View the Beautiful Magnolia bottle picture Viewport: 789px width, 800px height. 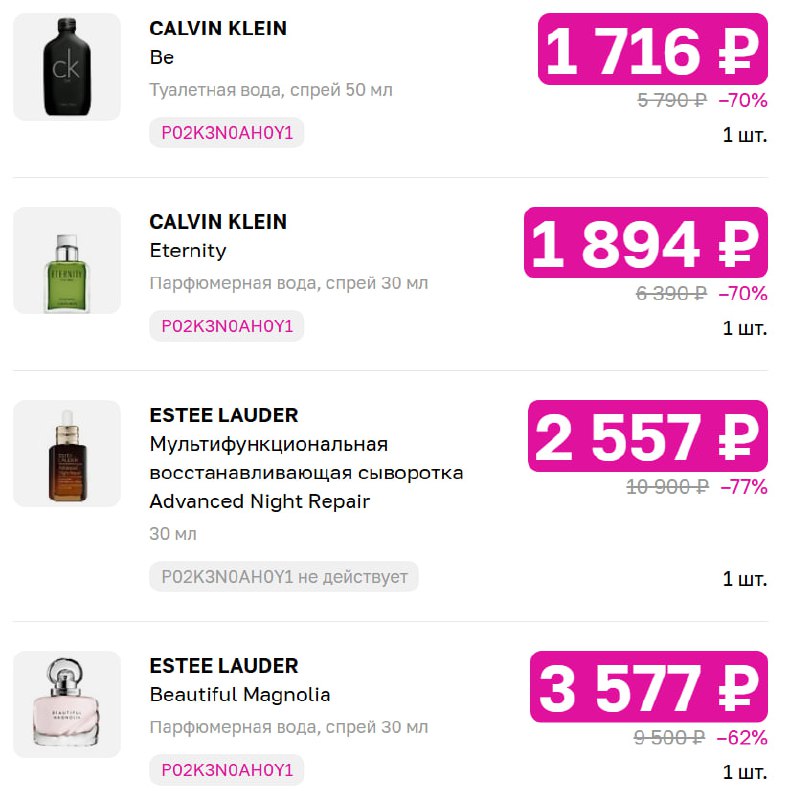coord(67,704)
